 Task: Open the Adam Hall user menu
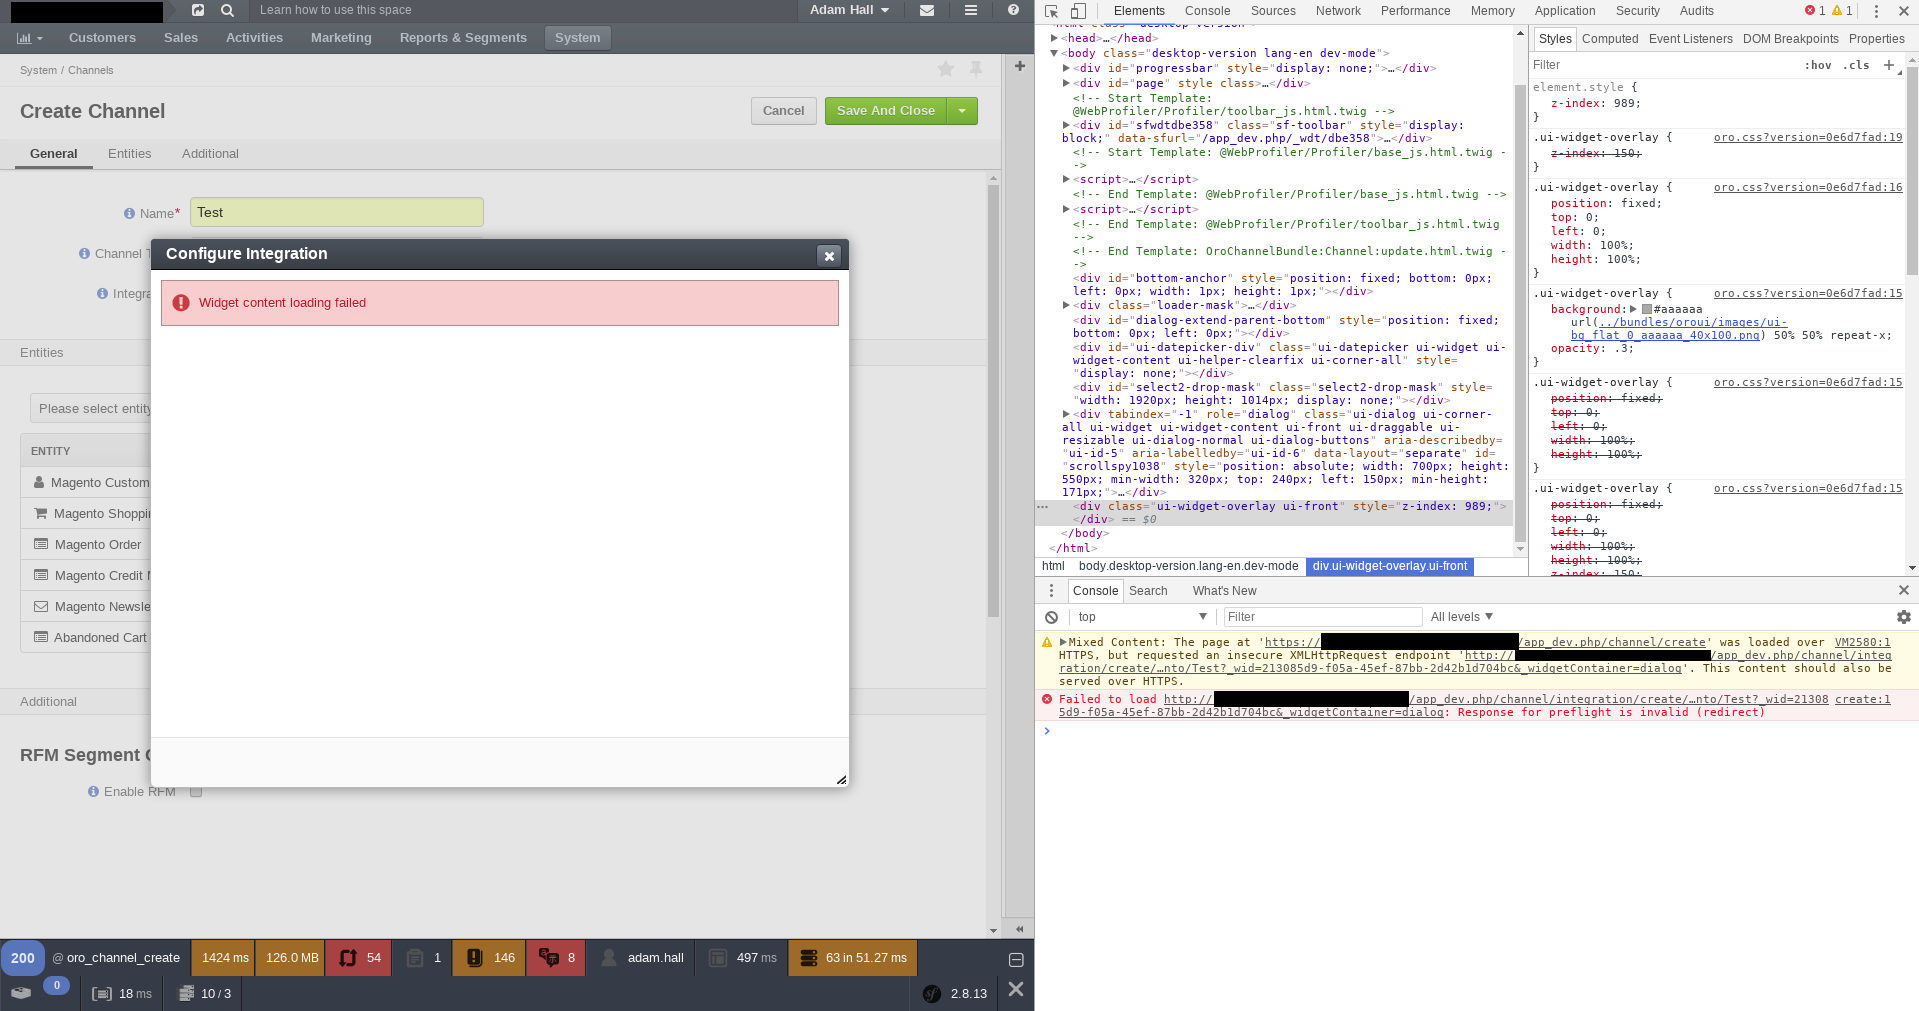pos(849,10)
